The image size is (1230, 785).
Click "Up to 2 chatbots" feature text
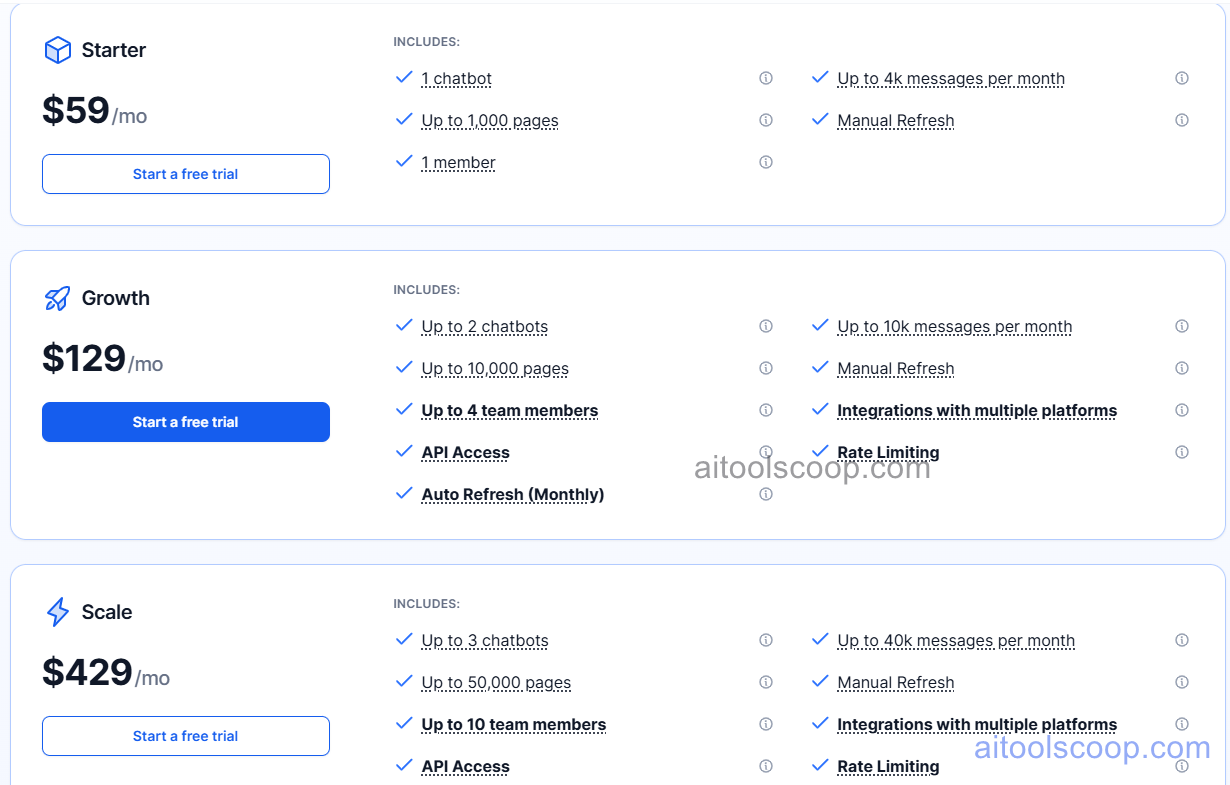484,327
